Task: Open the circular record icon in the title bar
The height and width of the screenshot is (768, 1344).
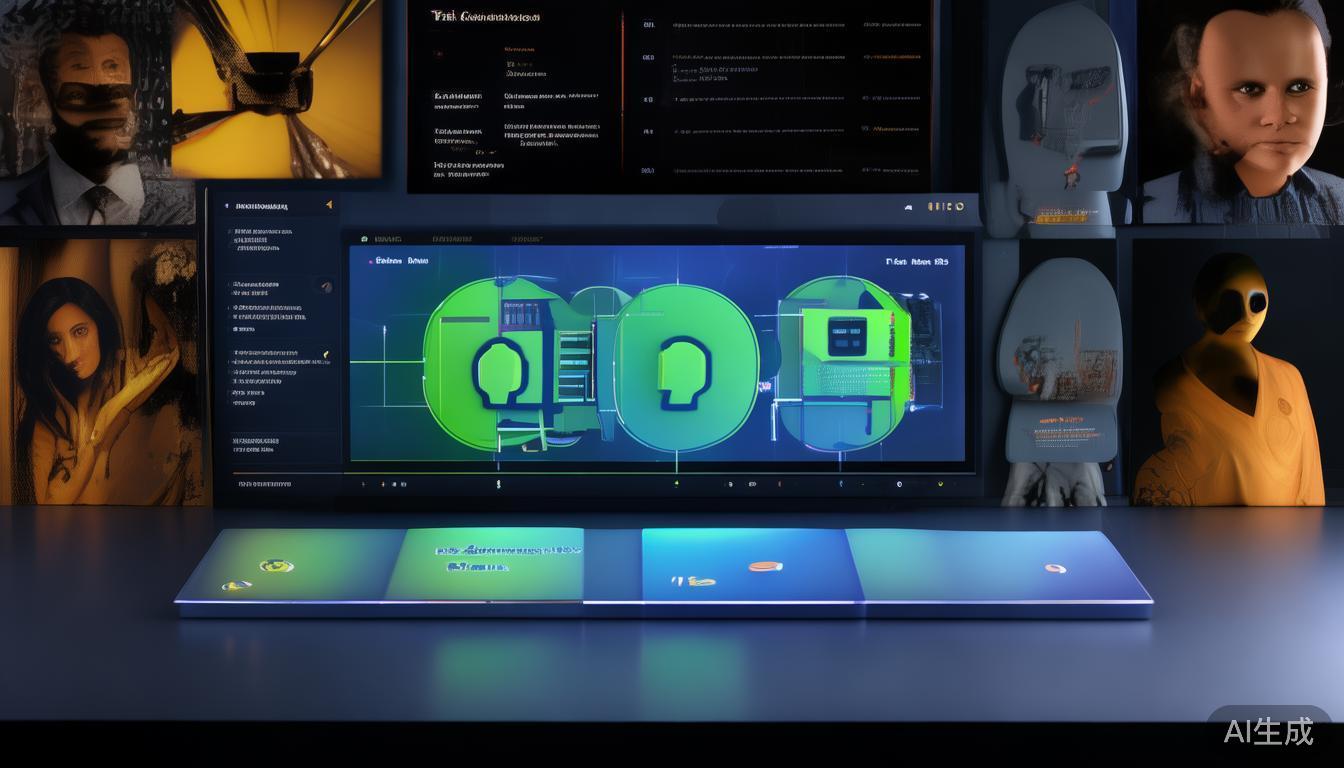Action: (958, 206)
